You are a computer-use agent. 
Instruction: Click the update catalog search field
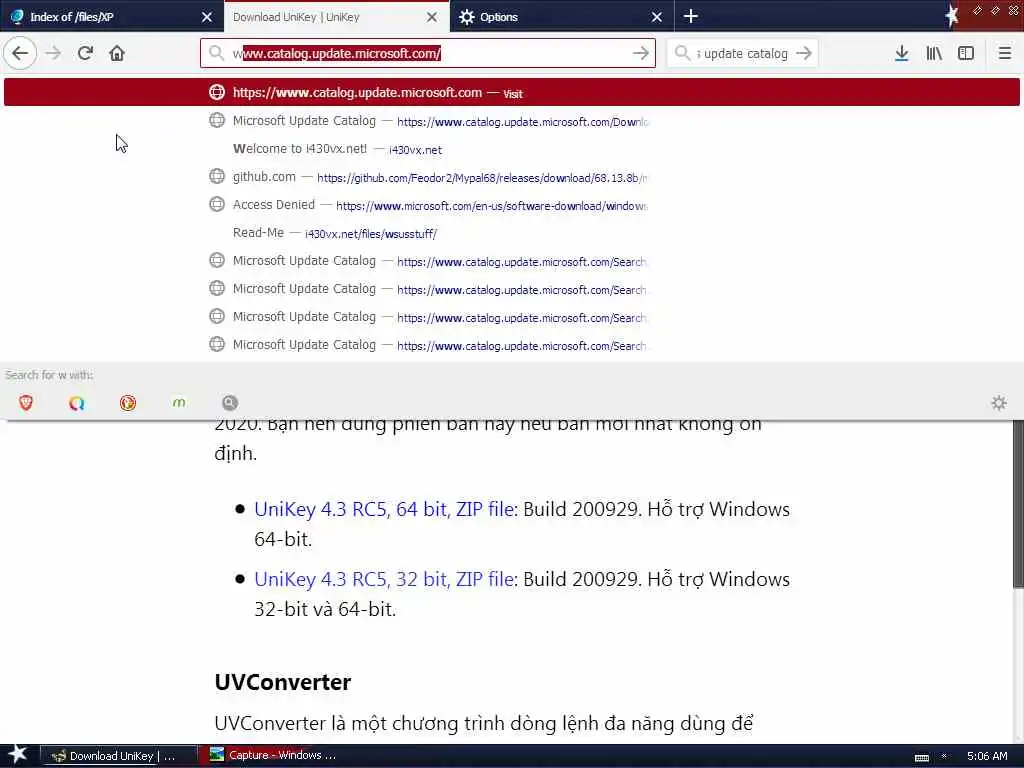[x=743, y=53]
